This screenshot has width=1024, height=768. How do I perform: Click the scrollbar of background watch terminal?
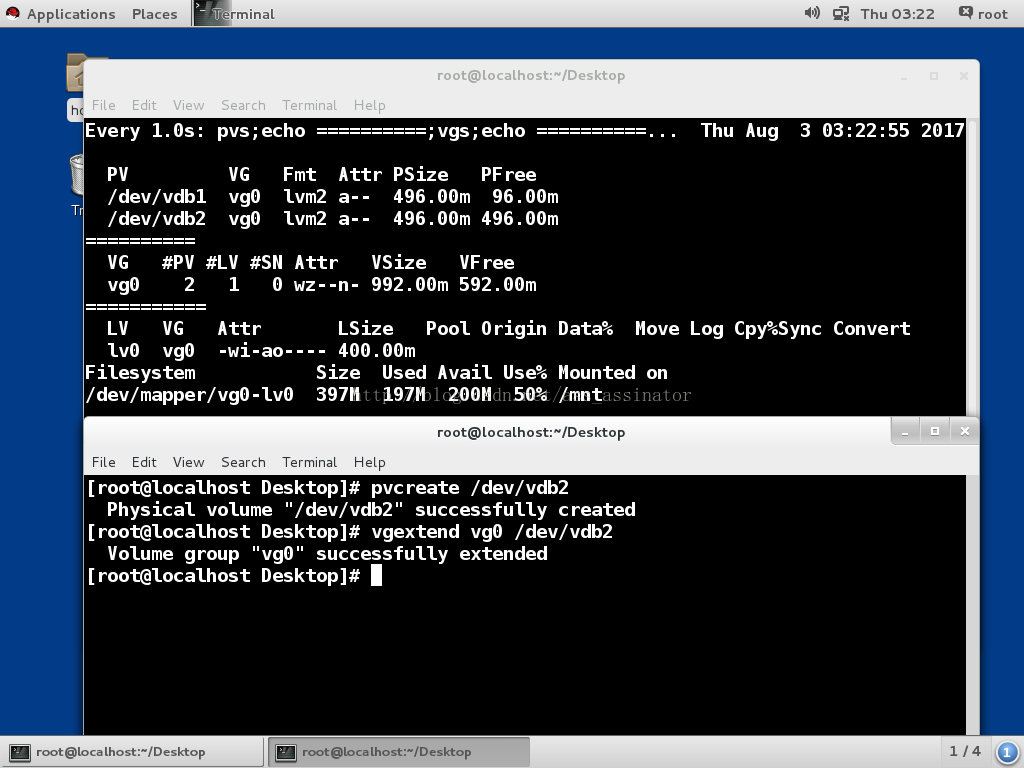click(972, 266)
